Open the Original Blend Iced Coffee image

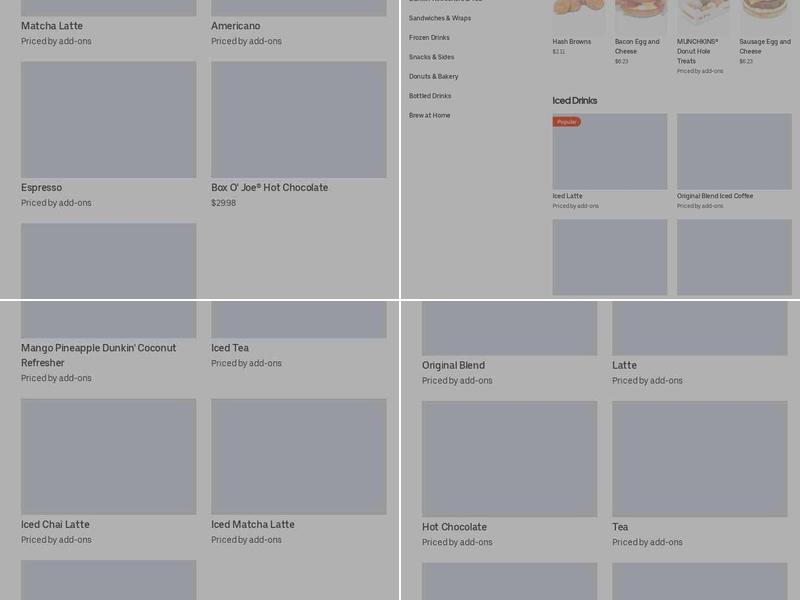[734, 152]
